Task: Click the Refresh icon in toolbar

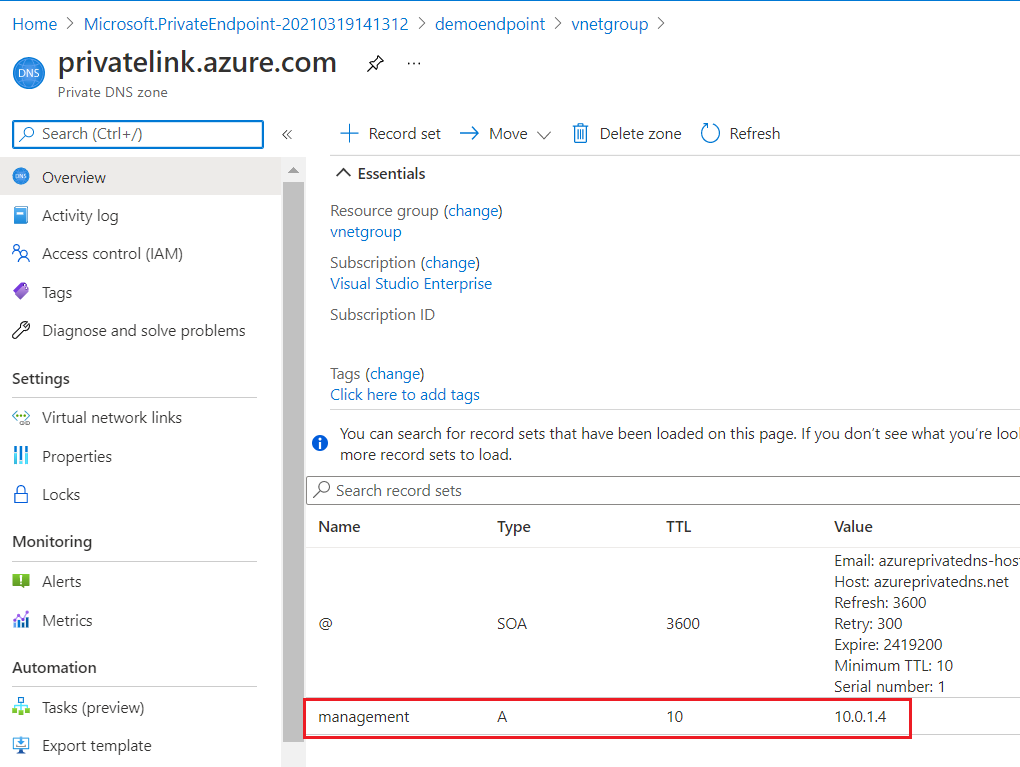Action: (x=711, y=134)
